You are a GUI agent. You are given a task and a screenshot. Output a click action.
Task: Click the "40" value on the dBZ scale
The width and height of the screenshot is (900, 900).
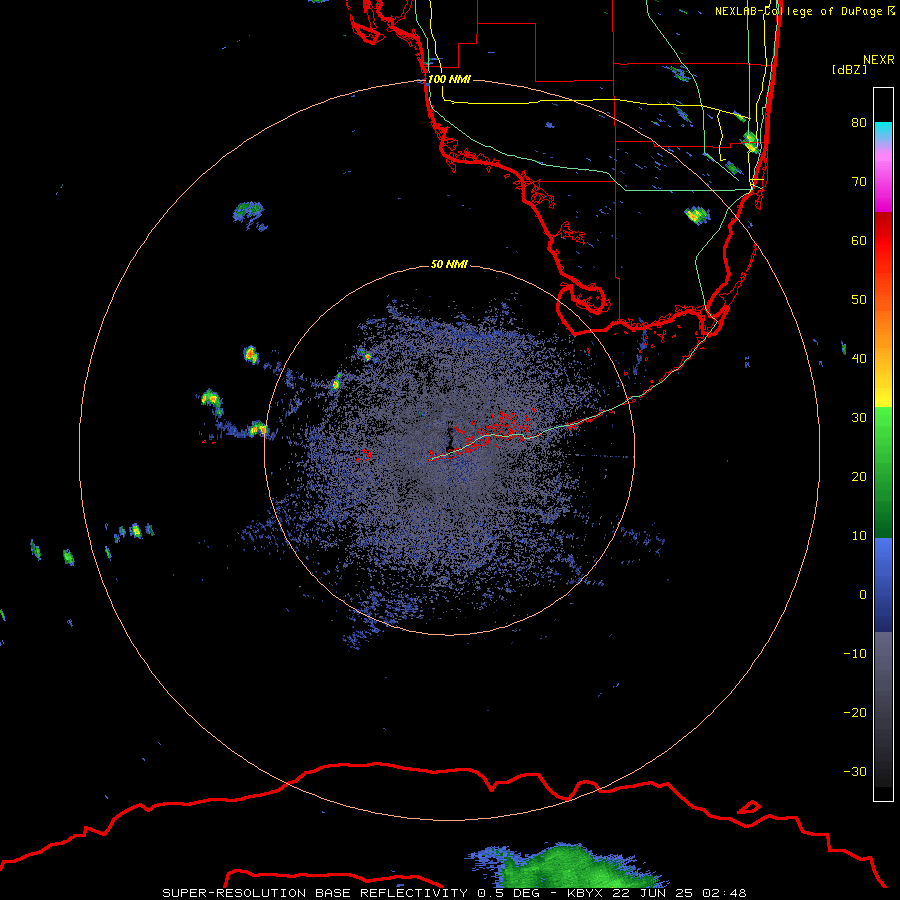859,359
